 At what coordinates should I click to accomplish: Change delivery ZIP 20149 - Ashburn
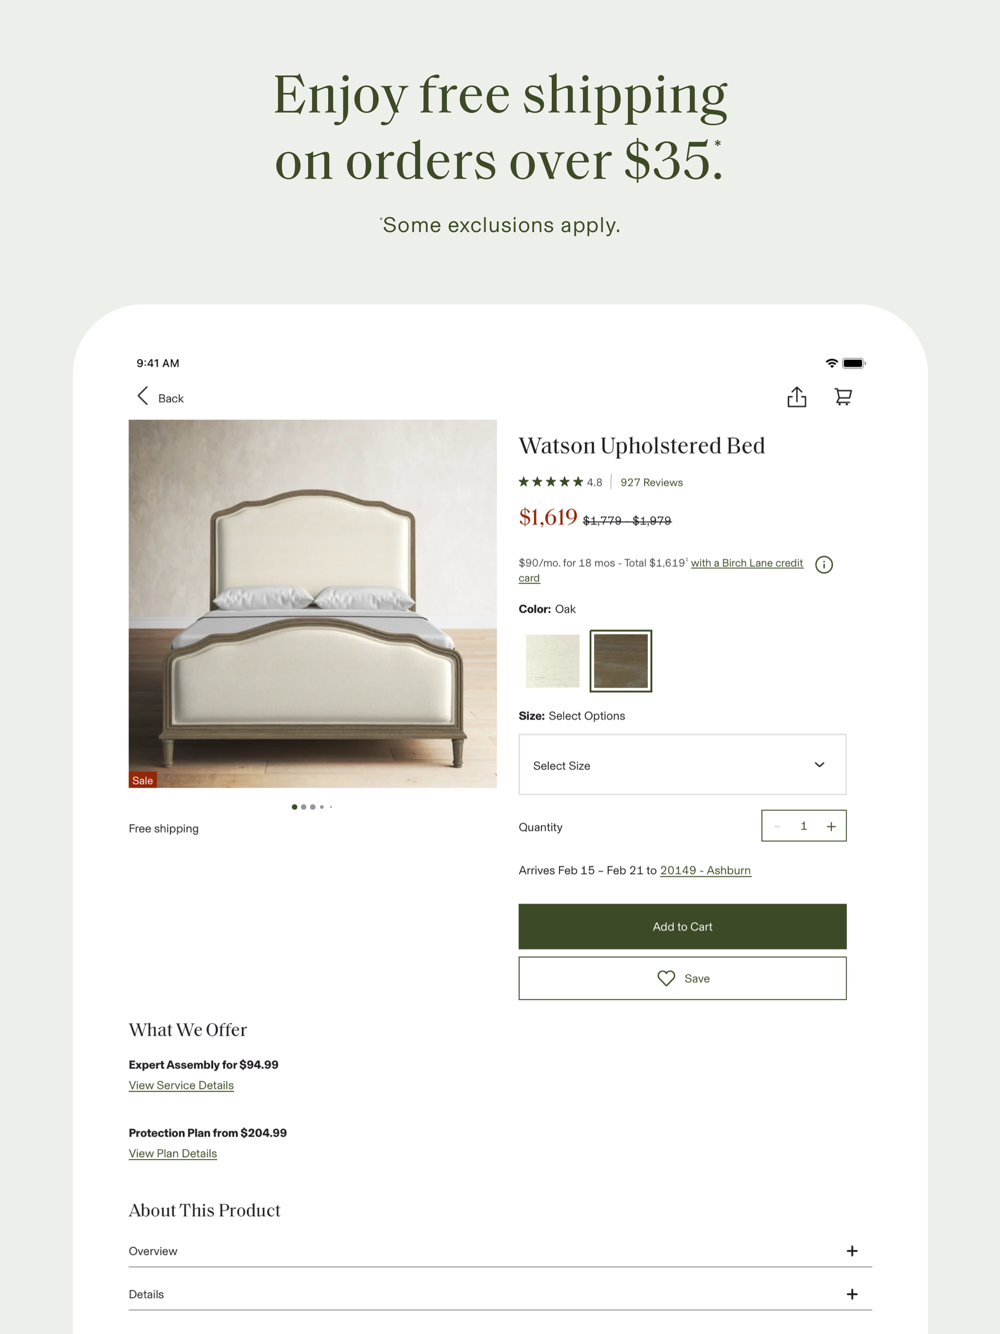click(x=705, y=870)
